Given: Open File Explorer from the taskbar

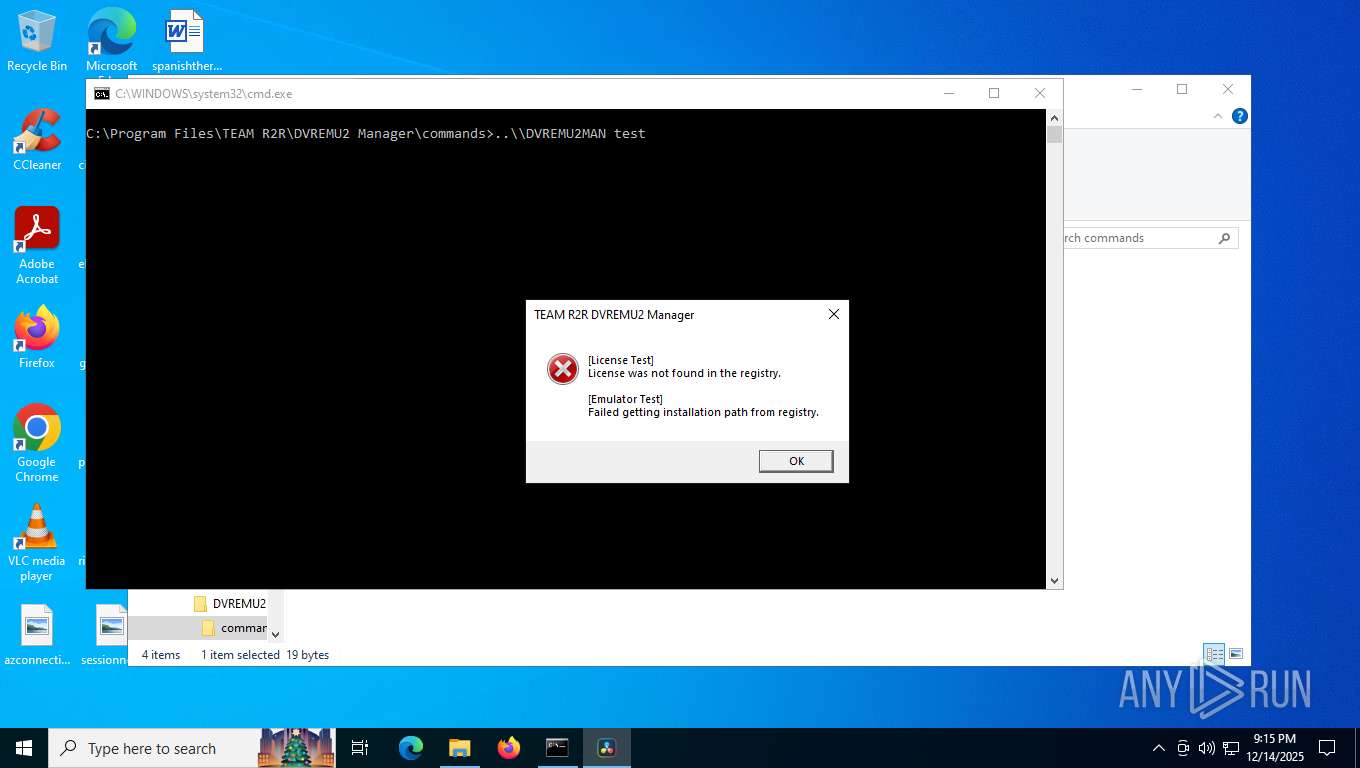Looking at the screenshot, I should (460, 748).
